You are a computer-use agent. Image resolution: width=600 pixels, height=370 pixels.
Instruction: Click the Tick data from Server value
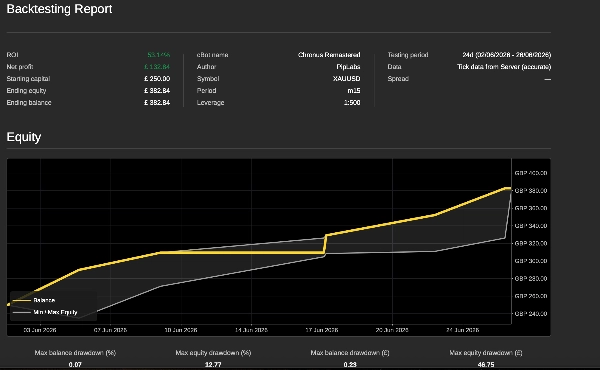point(504,67)
